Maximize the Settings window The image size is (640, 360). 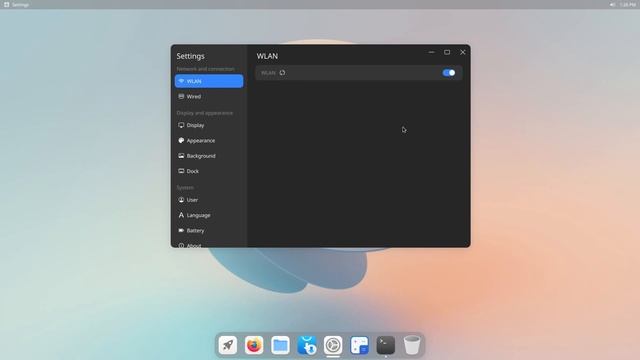[447, 52]
